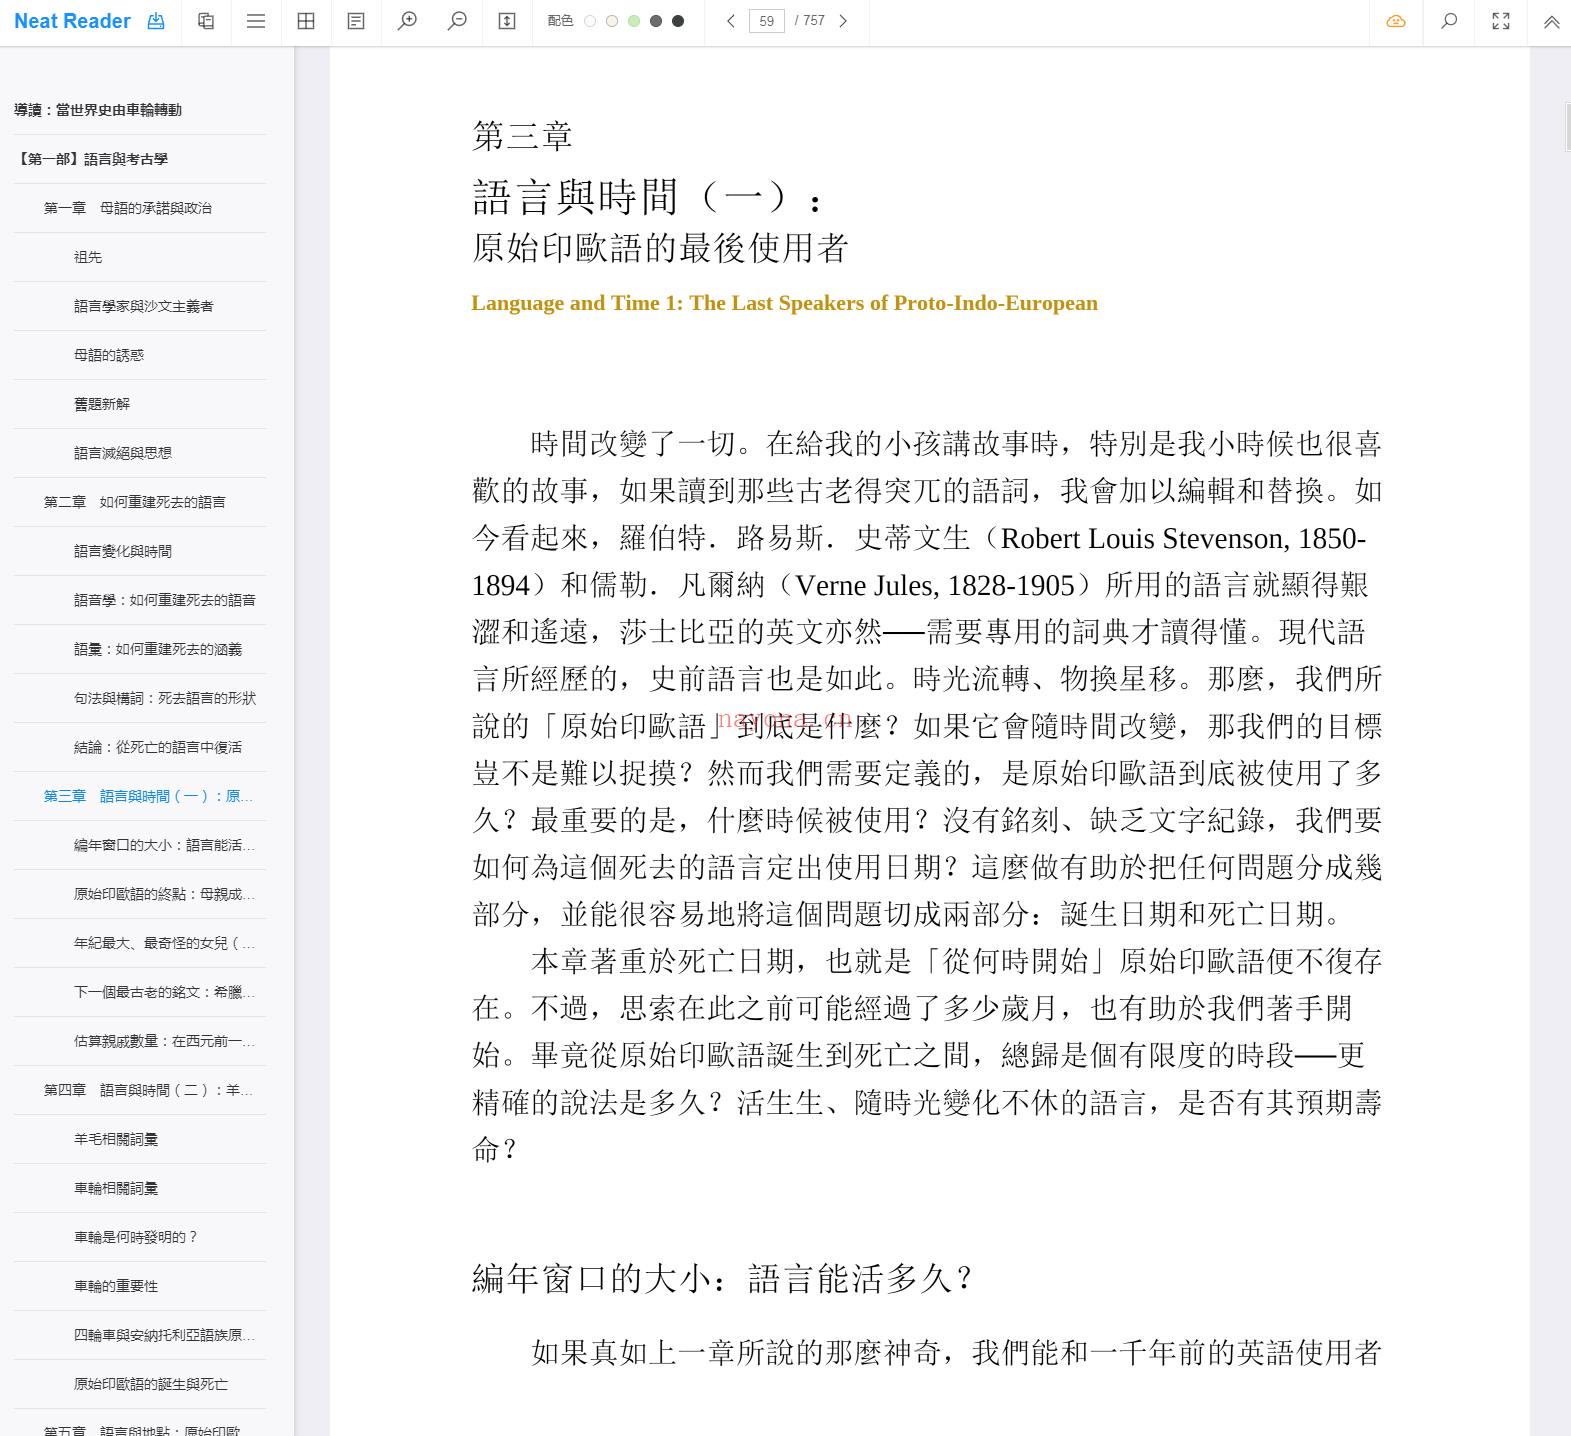Viewport: 1571px width, 1436px height.
Task: Select 語言變化與時間 entry
Action: [123, 551]
